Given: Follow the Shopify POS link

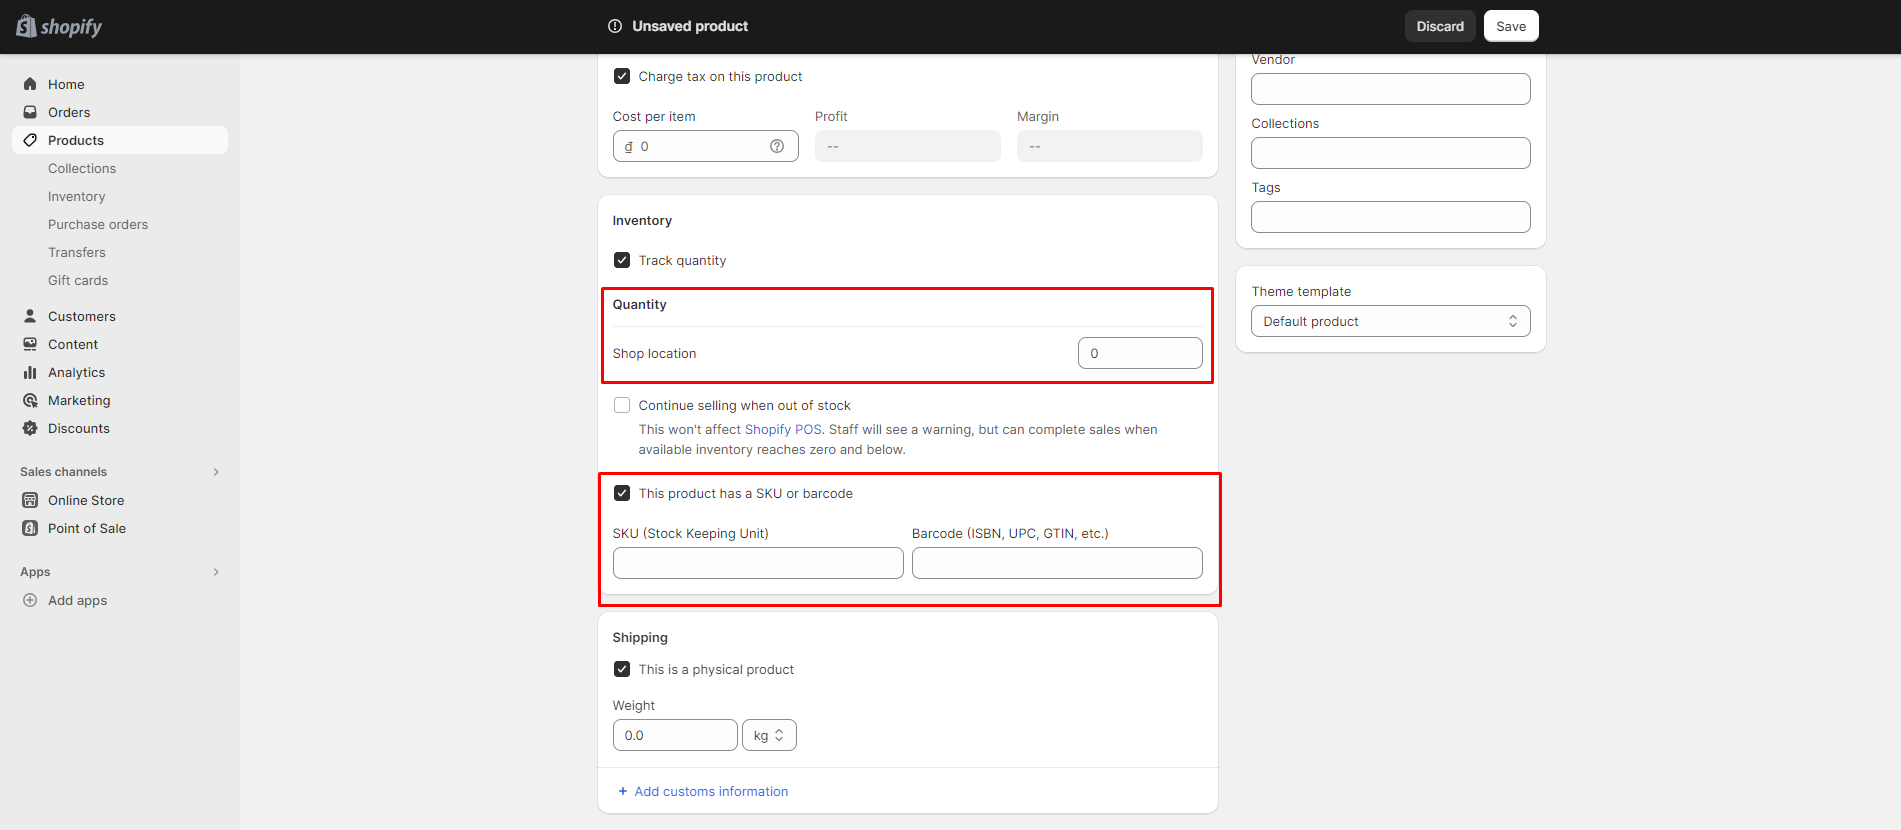Looking at the screenshot, I should point(783,429).
